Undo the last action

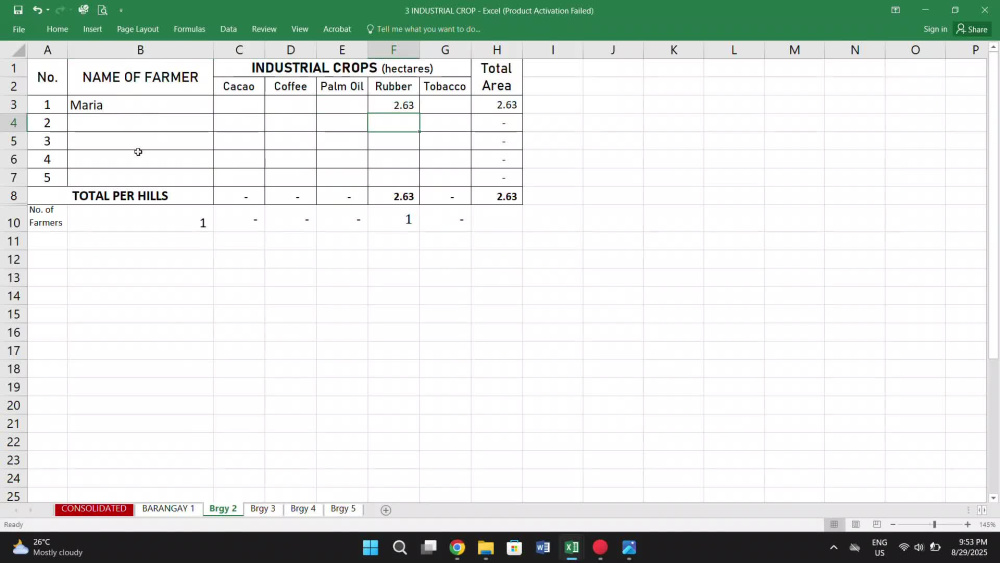coord(38,10)
